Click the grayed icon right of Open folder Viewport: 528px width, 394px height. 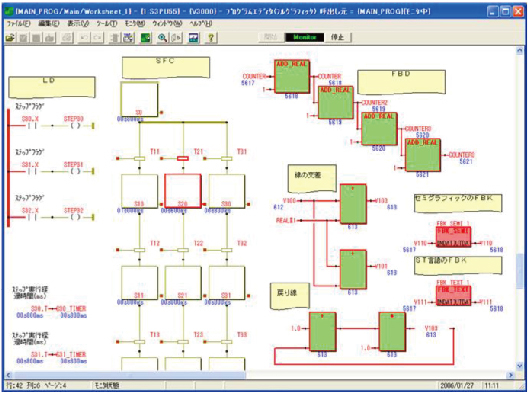(23, 37)
